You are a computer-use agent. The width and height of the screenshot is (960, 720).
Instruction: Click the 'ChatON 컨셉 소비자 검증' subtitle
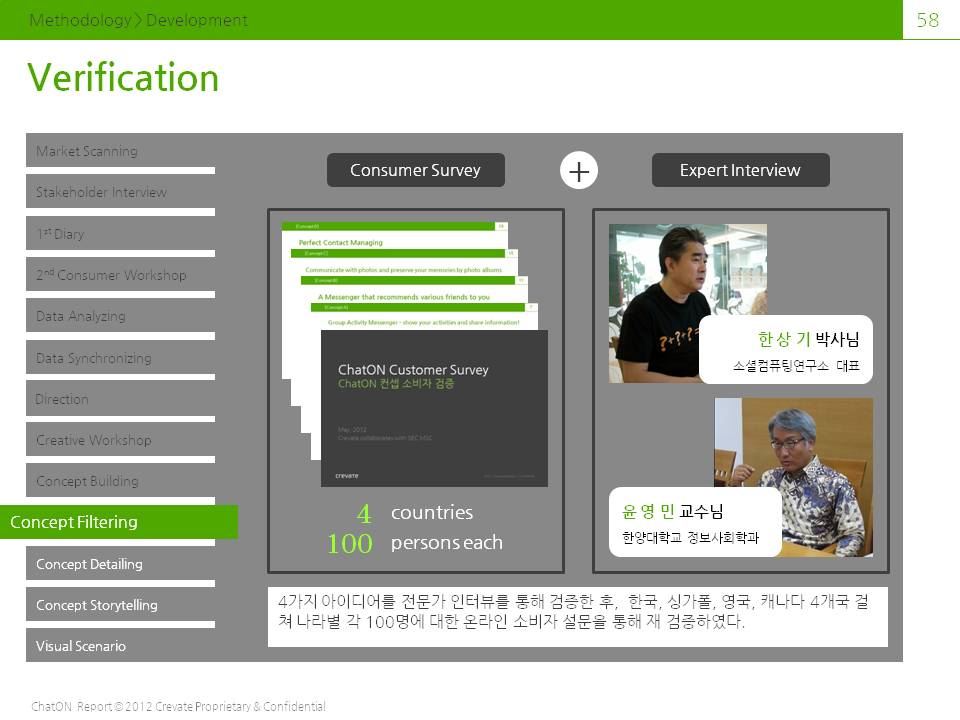(x=396, y=384)
